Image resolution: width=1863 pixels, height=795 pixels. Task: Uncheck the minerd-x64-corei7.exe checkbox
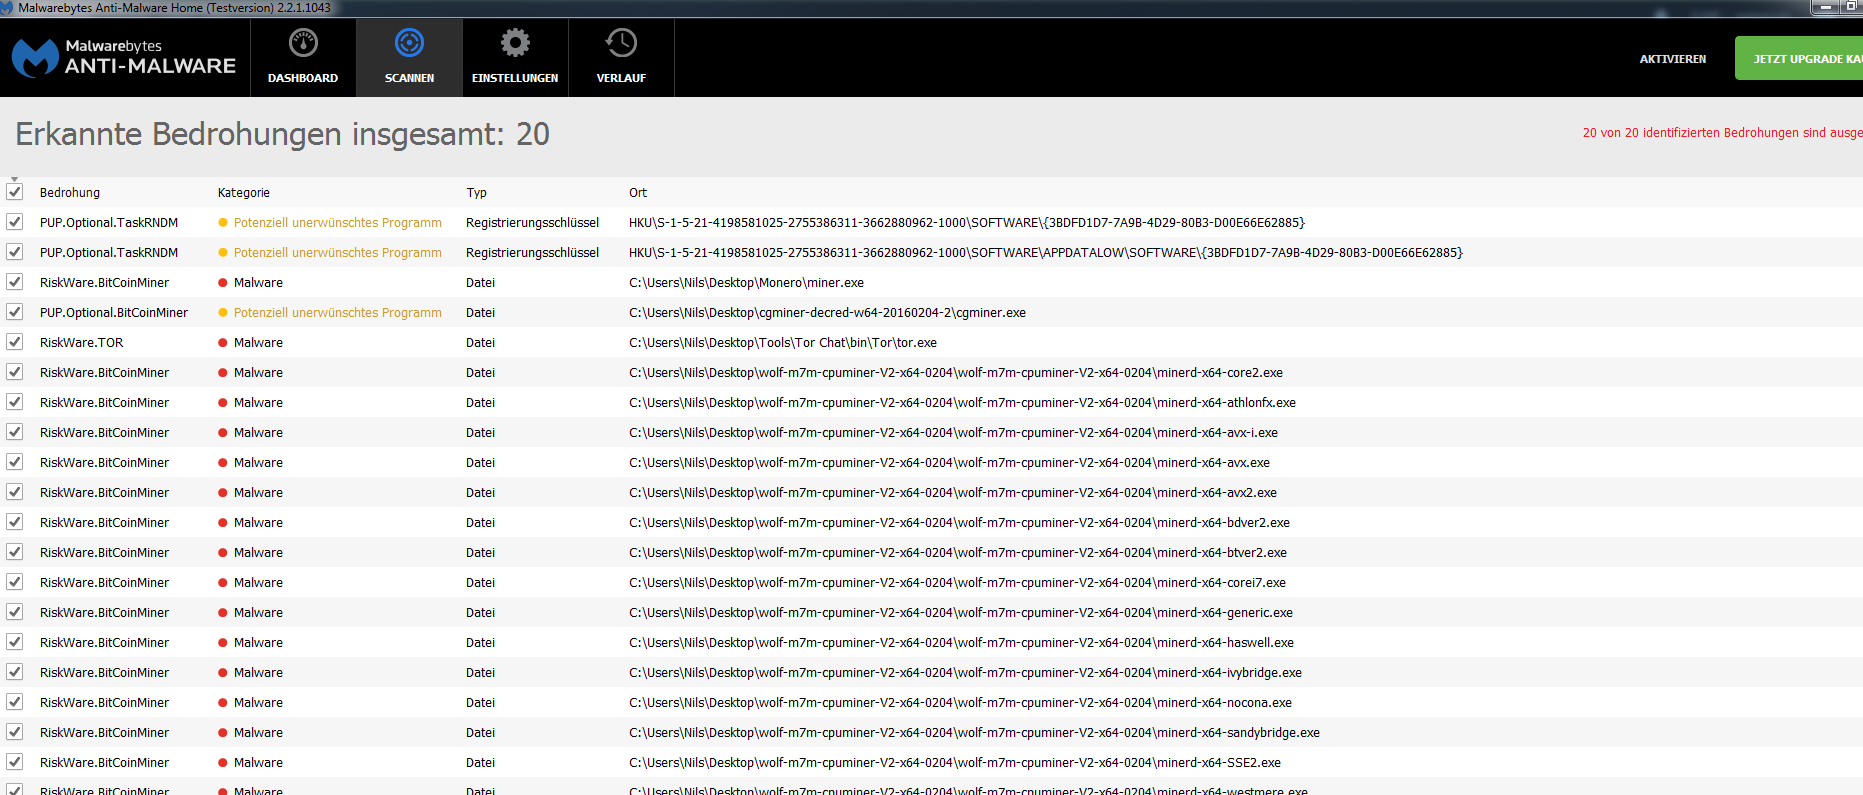14,582
